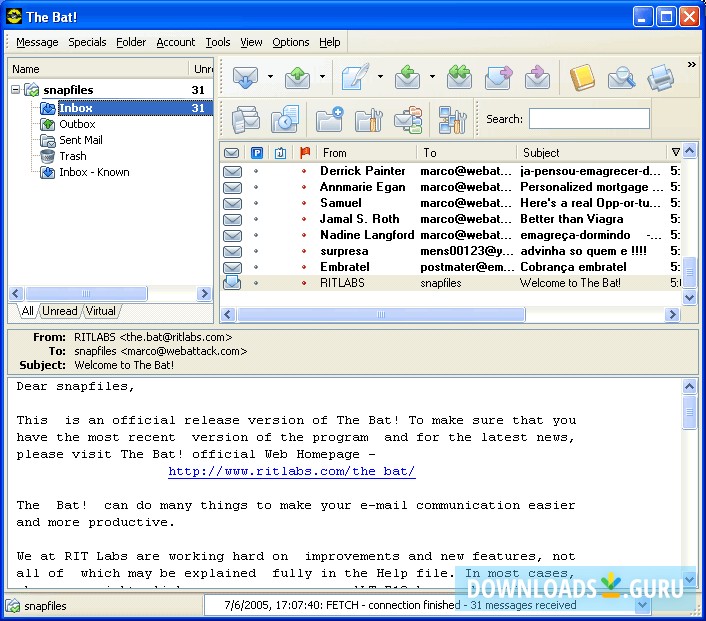The image size is (706, 621).
Task: Open the Address Book icon
Action: pos(582,77)
